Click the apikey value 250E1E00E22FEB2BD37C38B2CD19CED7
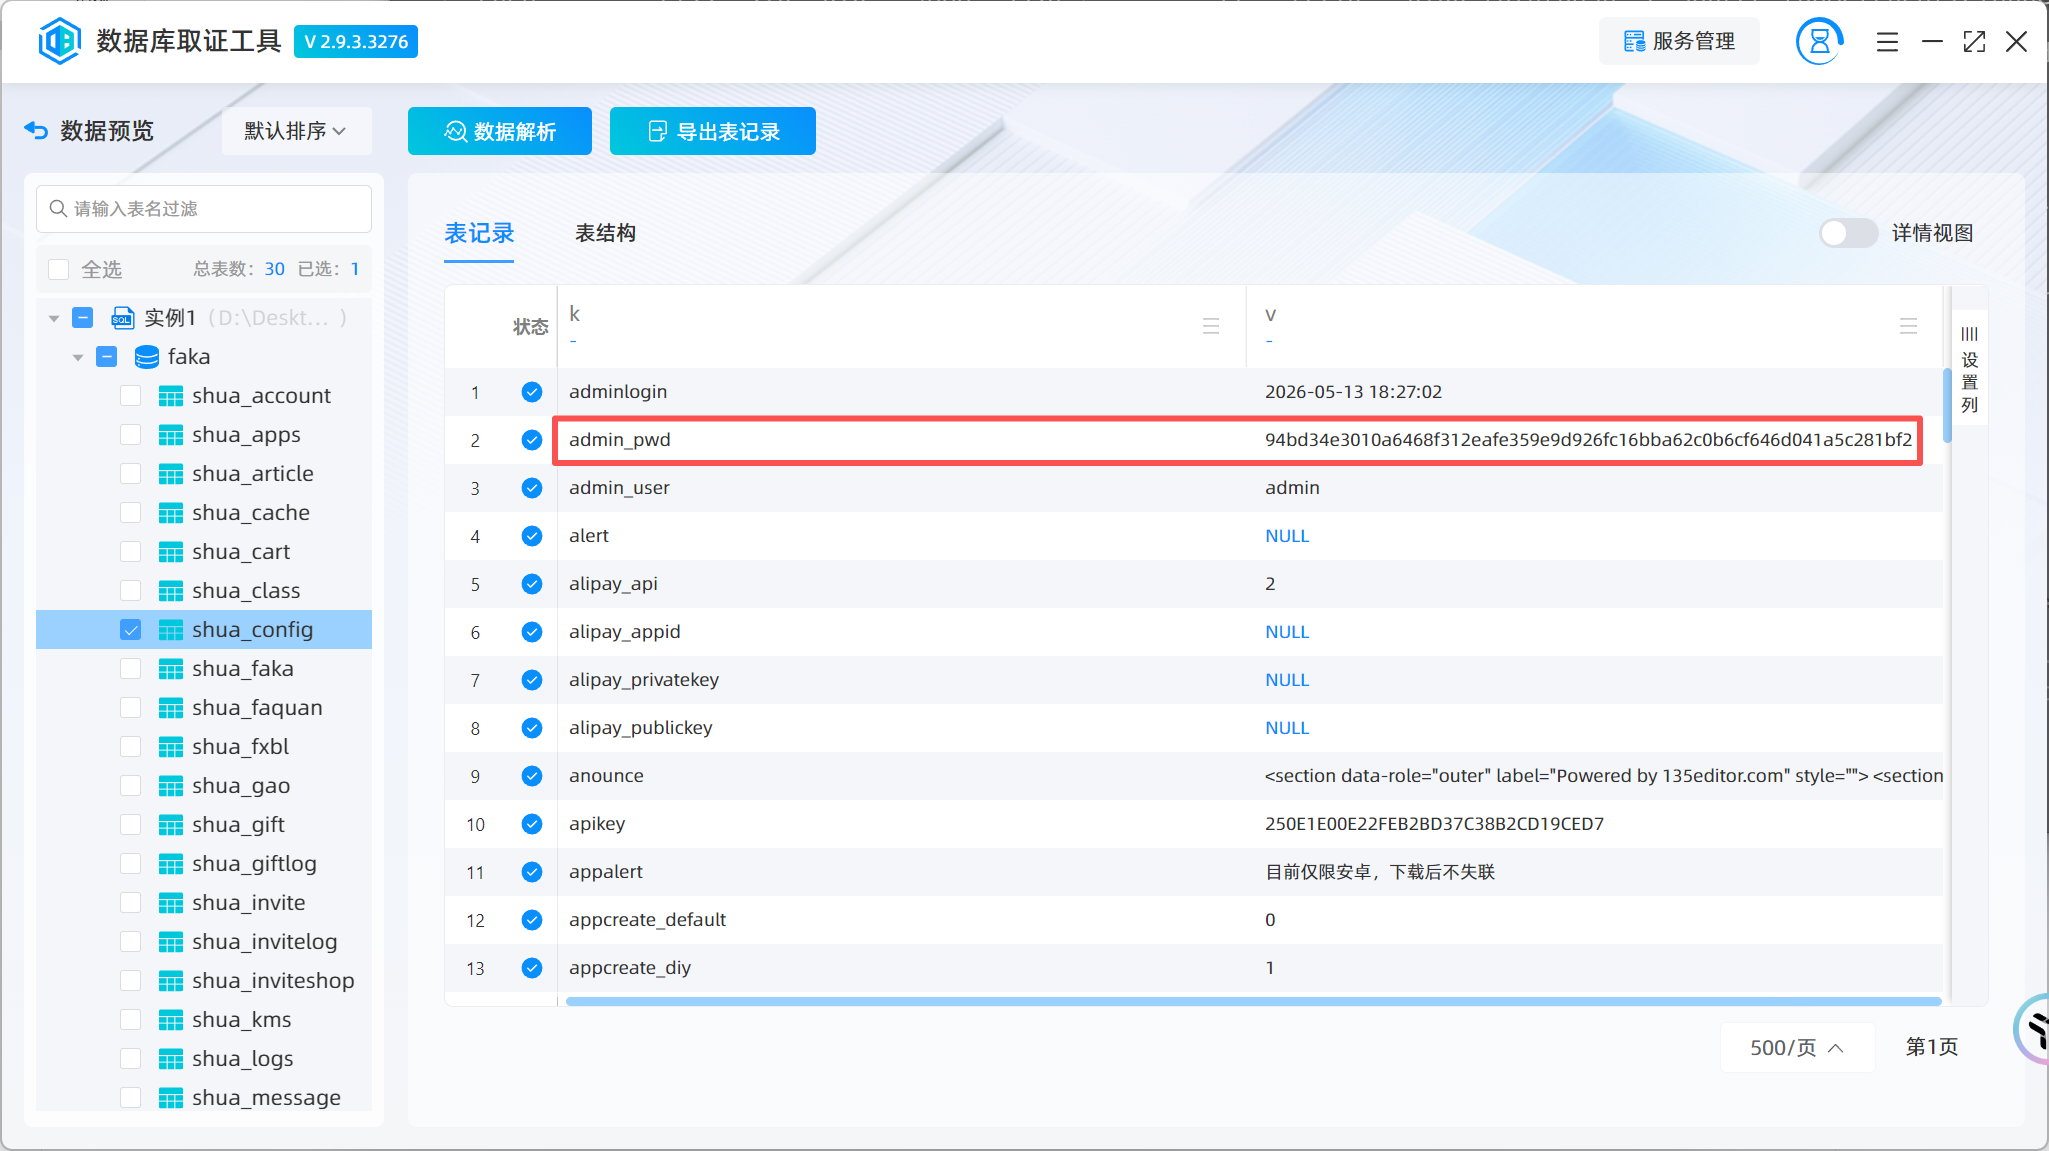 coord(1434,824)
